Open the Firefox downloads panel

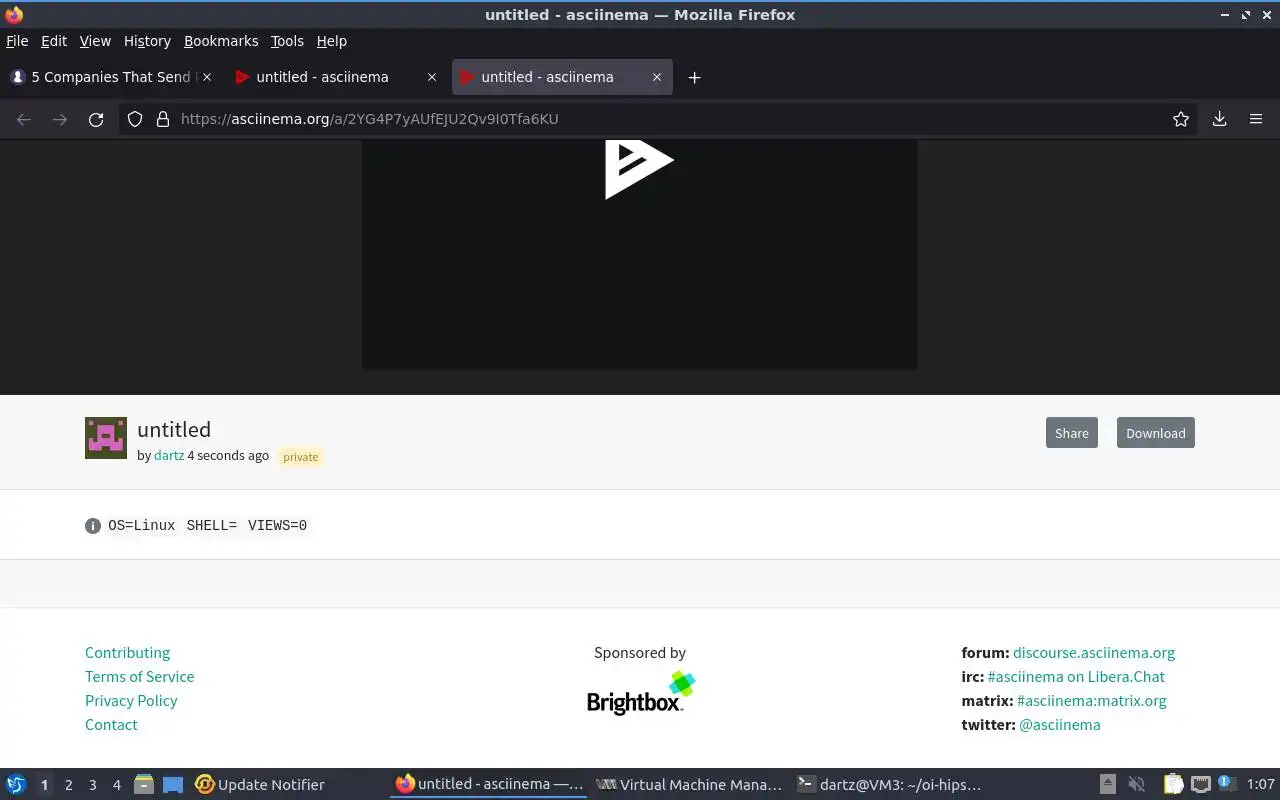[x=1219, y=119]
